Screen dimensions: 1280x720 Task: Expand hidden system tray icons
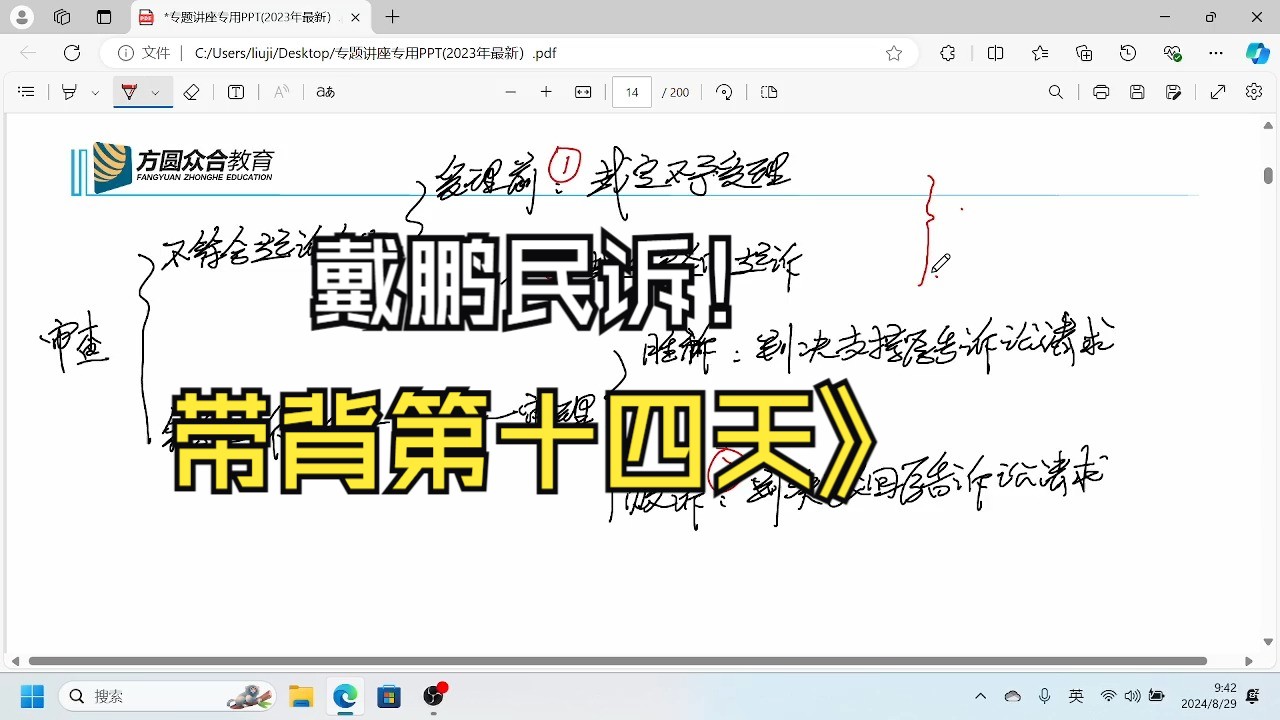click(x=980, y=696)
